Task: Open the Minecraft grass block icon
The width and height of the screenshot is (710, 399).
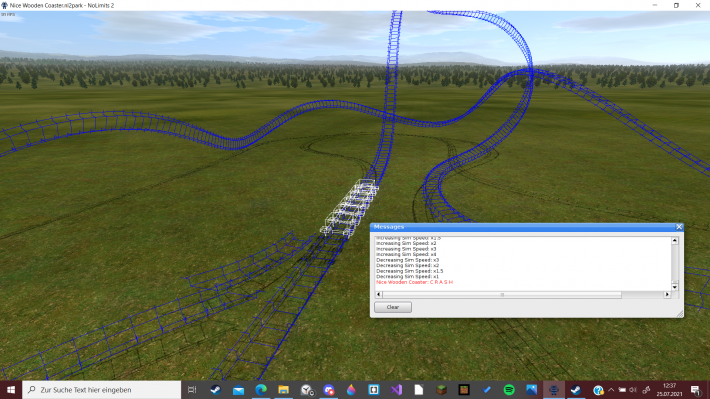Action: (x=441, y=389)
